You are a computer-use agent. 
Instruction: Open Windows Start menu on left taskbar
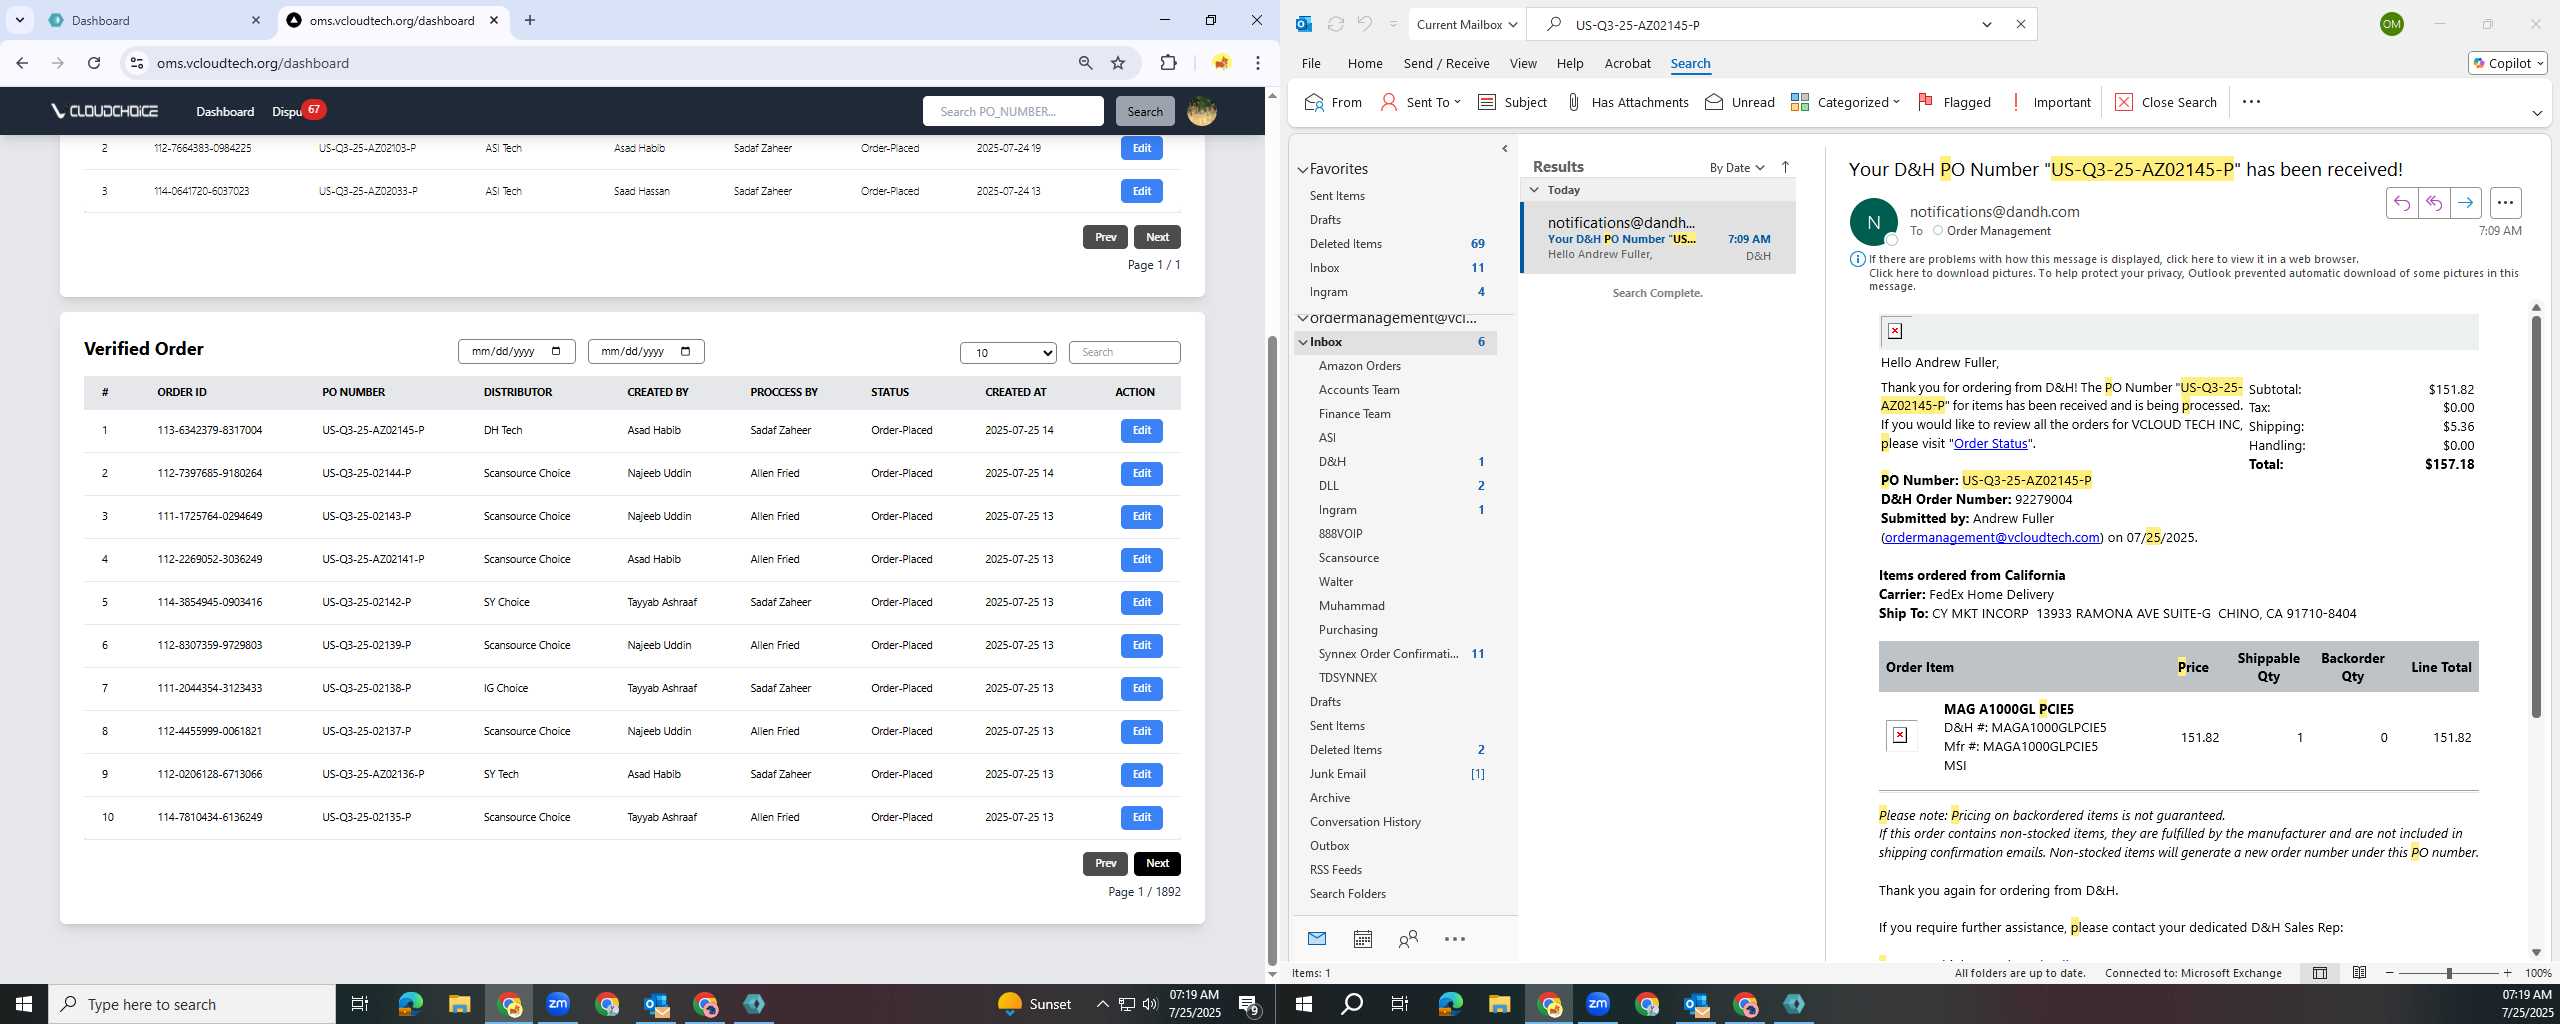point(24,1004)
